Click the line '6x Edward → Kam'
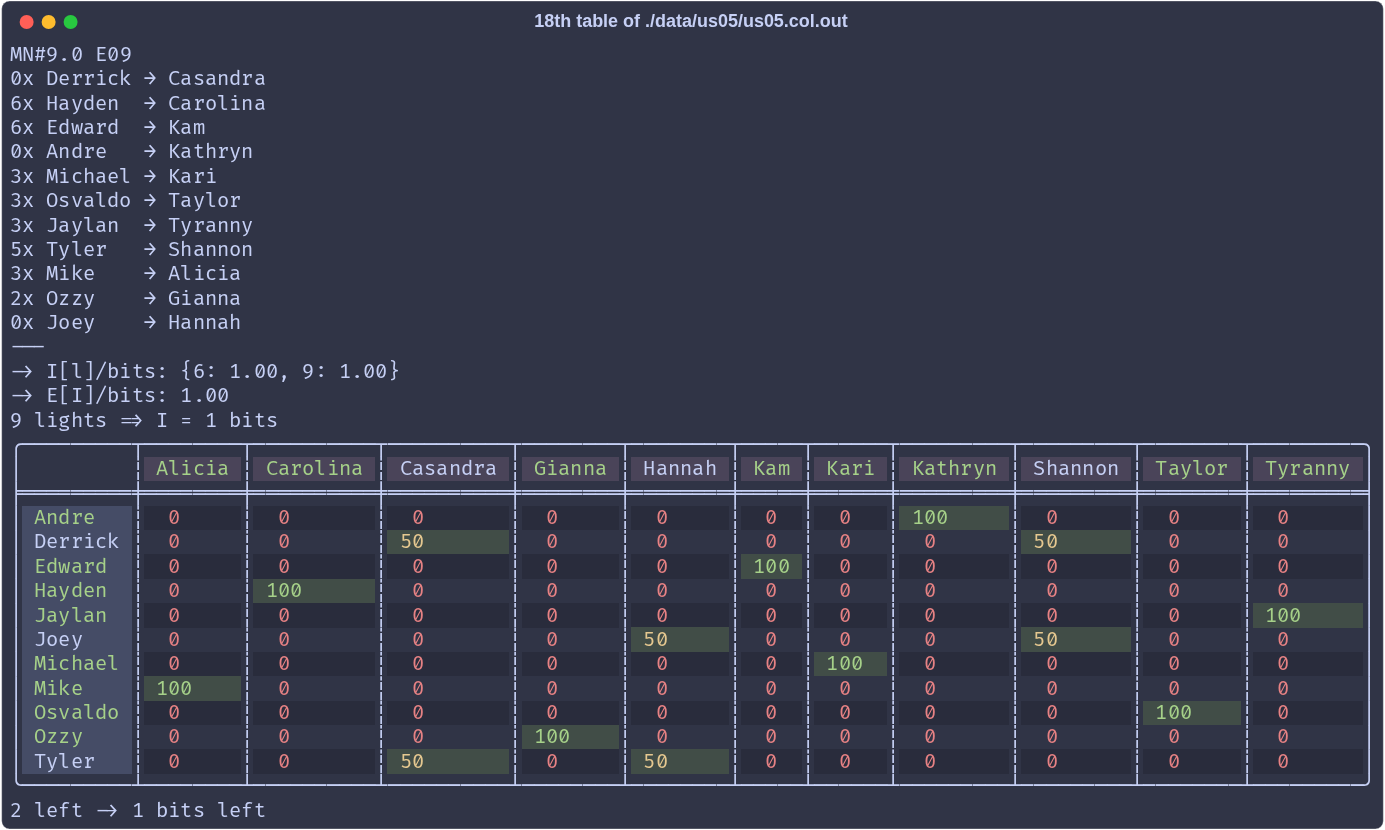 pyautogui.click(x=108, y=127)
